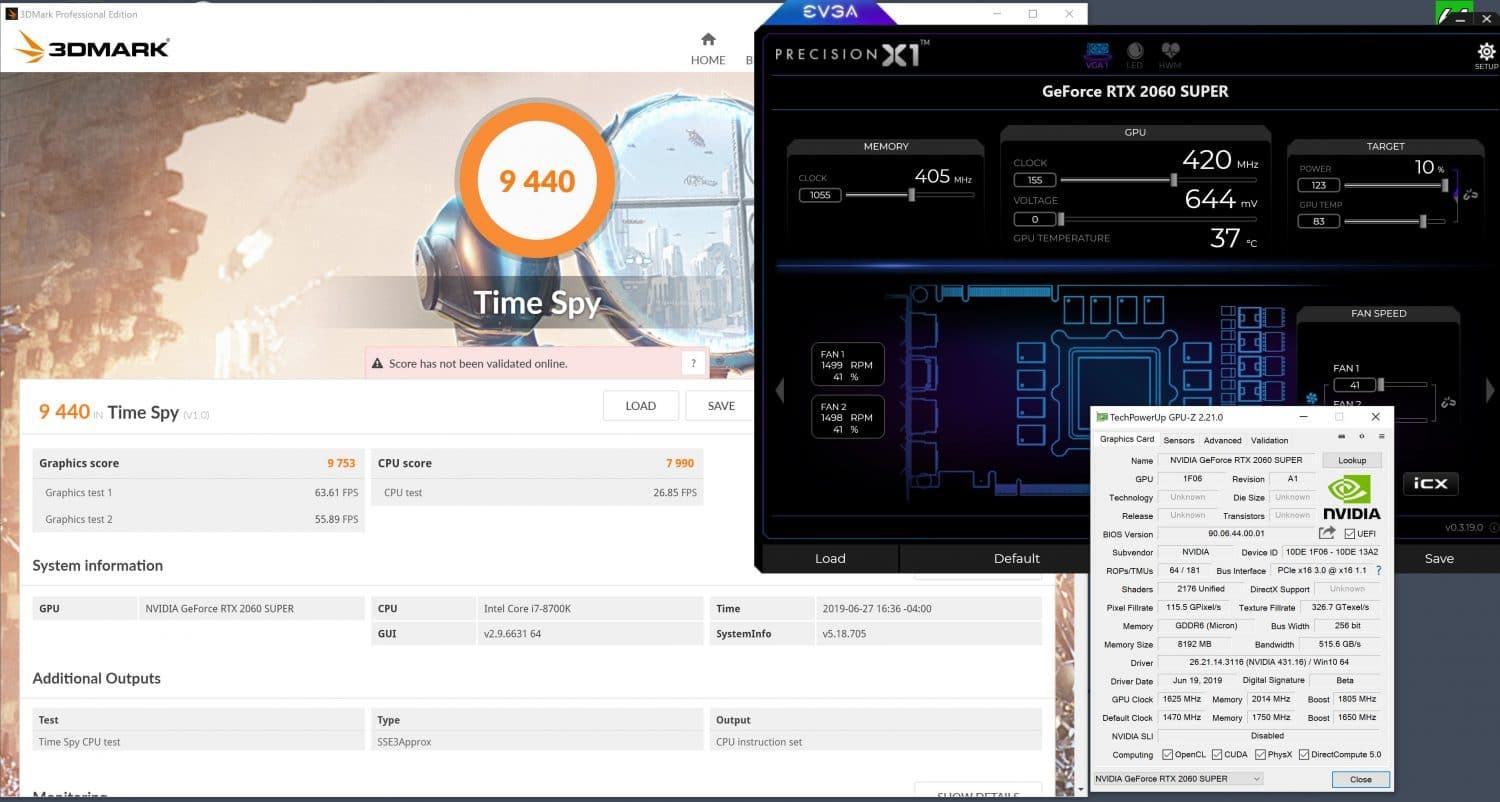1500x802 pixels.
Task: Click the link icon beside Power target
Action: tap(1469, 194)
